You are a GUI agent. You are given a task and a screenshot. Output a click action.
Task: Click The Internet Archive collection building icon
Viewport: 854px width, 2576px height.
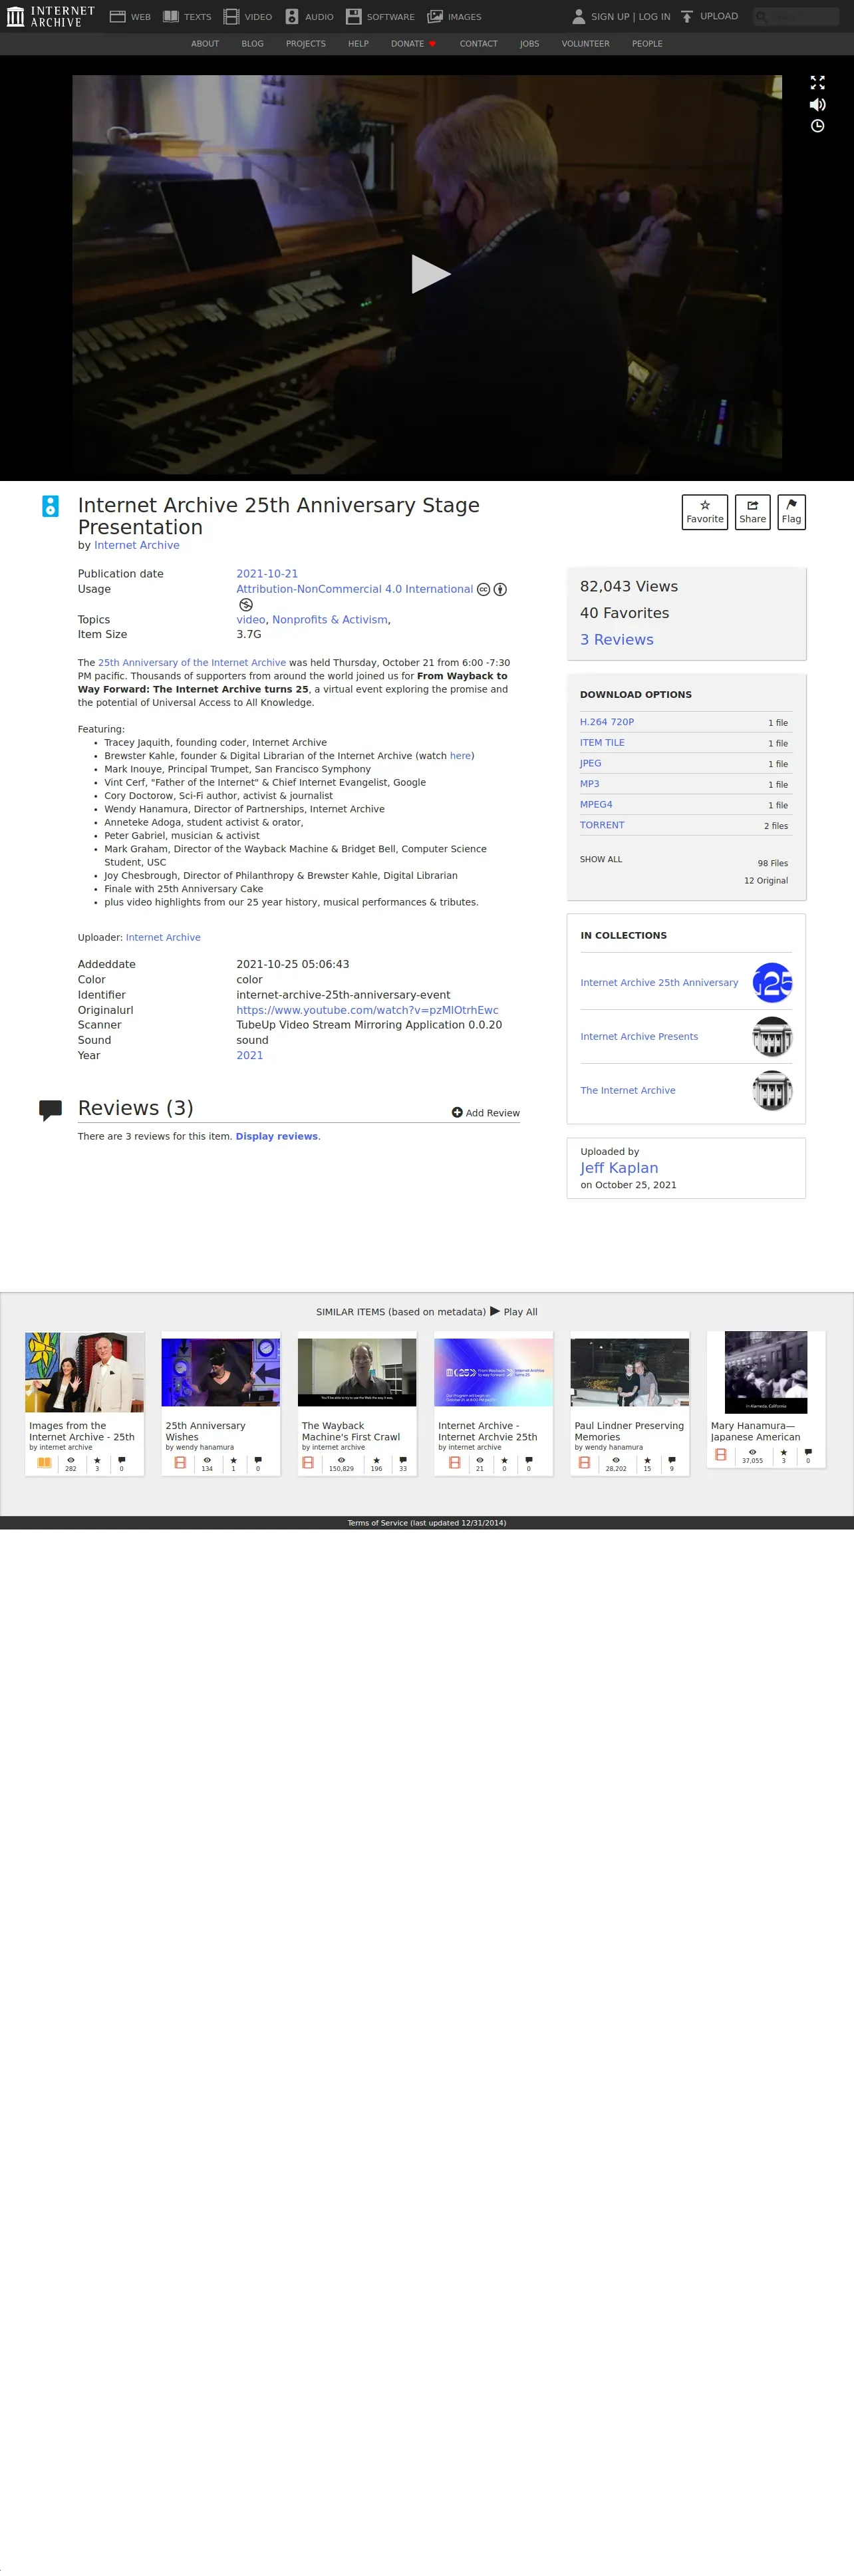(772, 1091)
